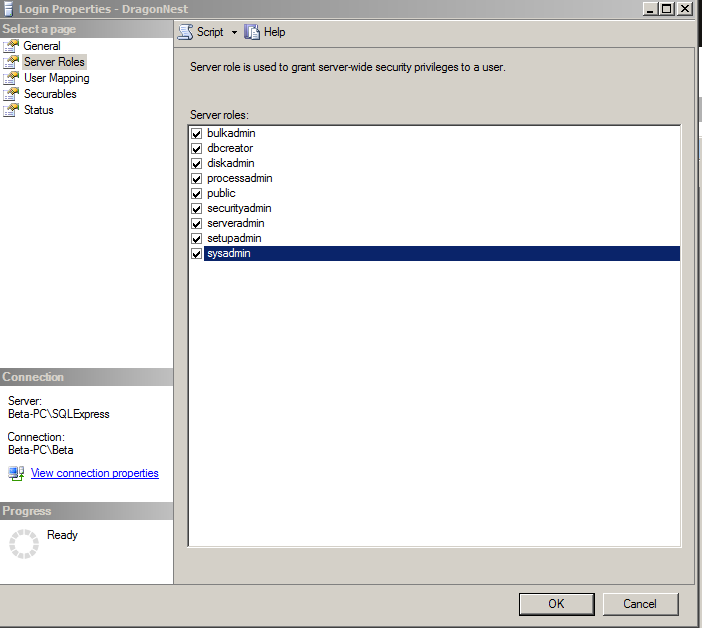Image resolution: width=702 pixels, height=628 pixels.
Task: Maximize the Login Properties window
Action: (x=667, y=9)
